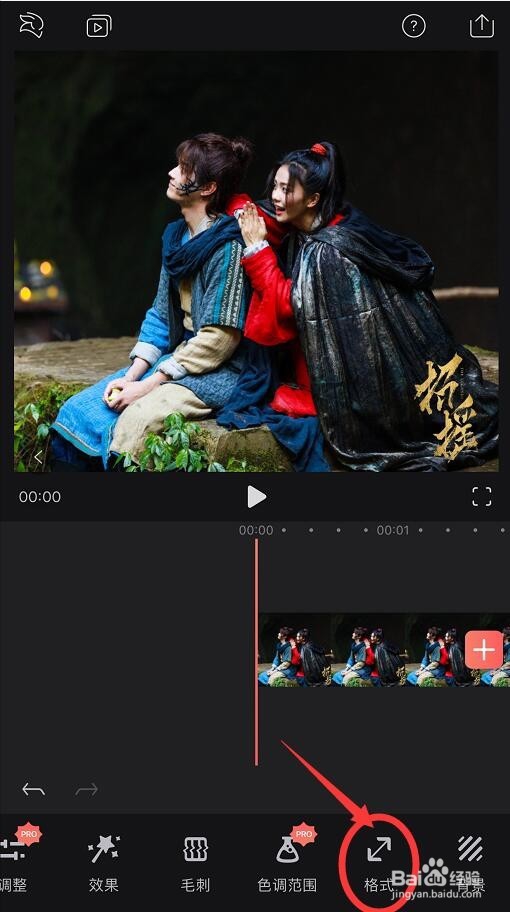
Task: Open the 格式 format tool
Action: click(x=379, y=864)
